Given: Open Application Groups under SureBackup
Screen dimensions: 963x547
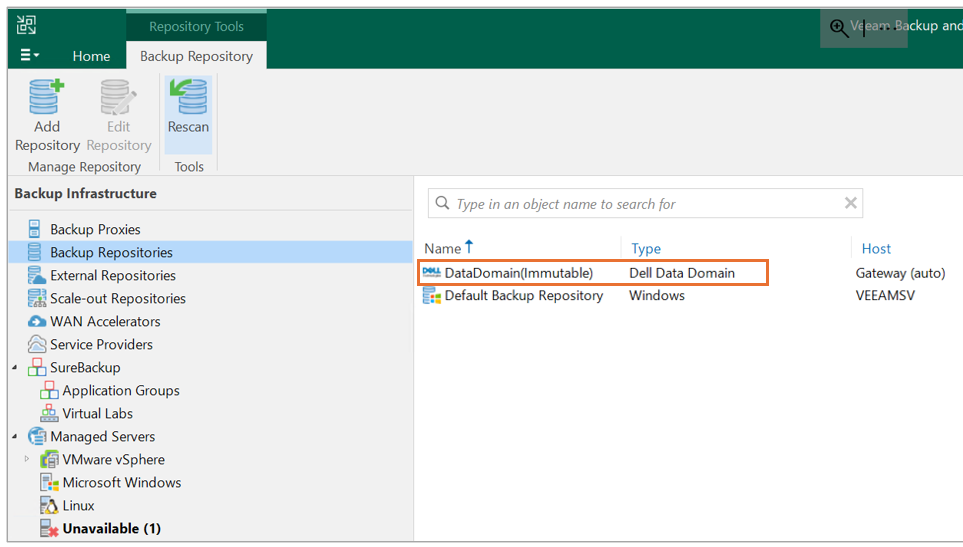Looking at the screenshot, I should click(121, 390).
